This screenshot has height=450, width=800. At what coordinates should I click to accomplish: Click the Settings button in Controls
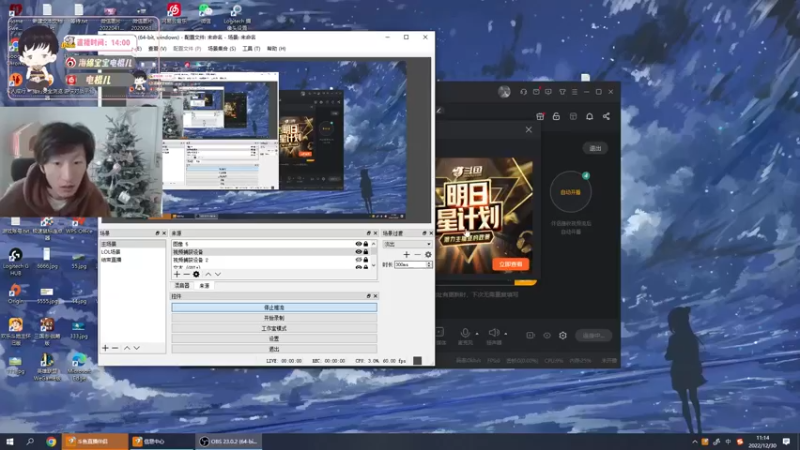click(274, 338)
